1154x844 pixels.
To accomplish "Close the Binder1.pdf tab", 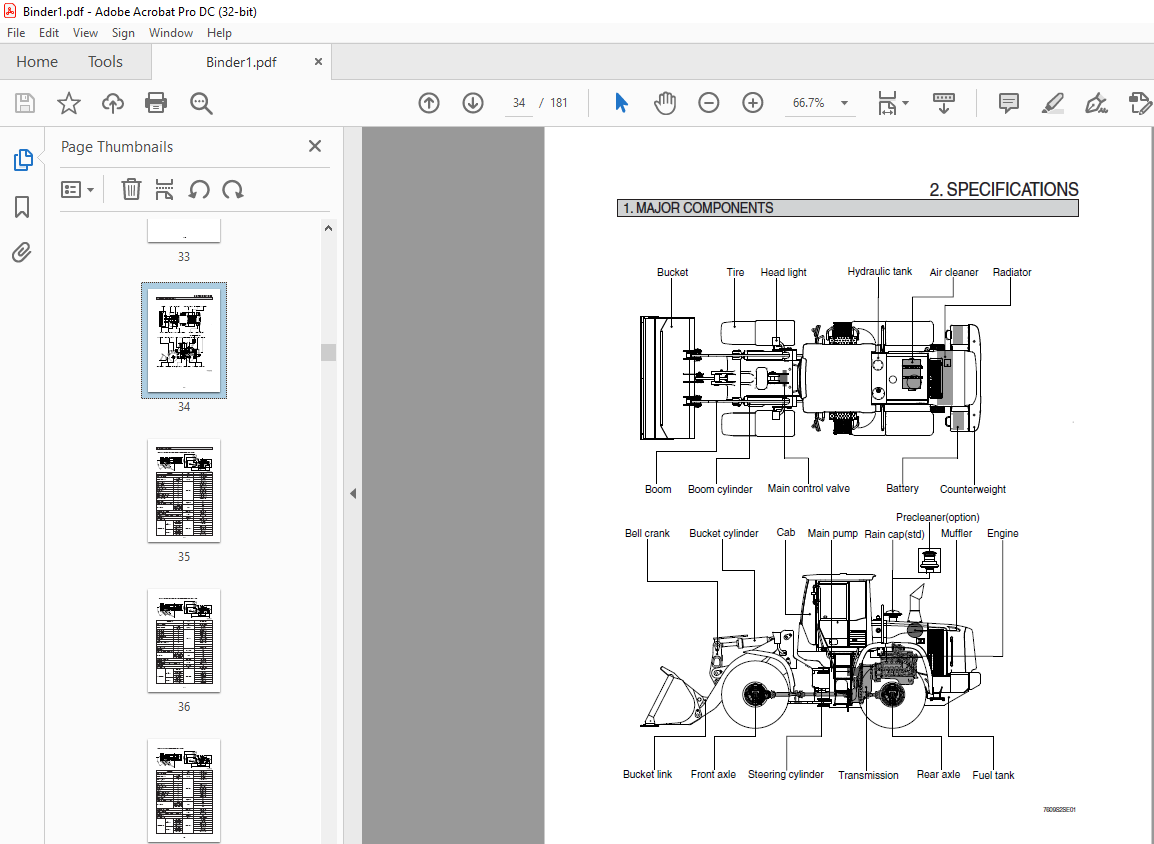I will tap(318, 62).
